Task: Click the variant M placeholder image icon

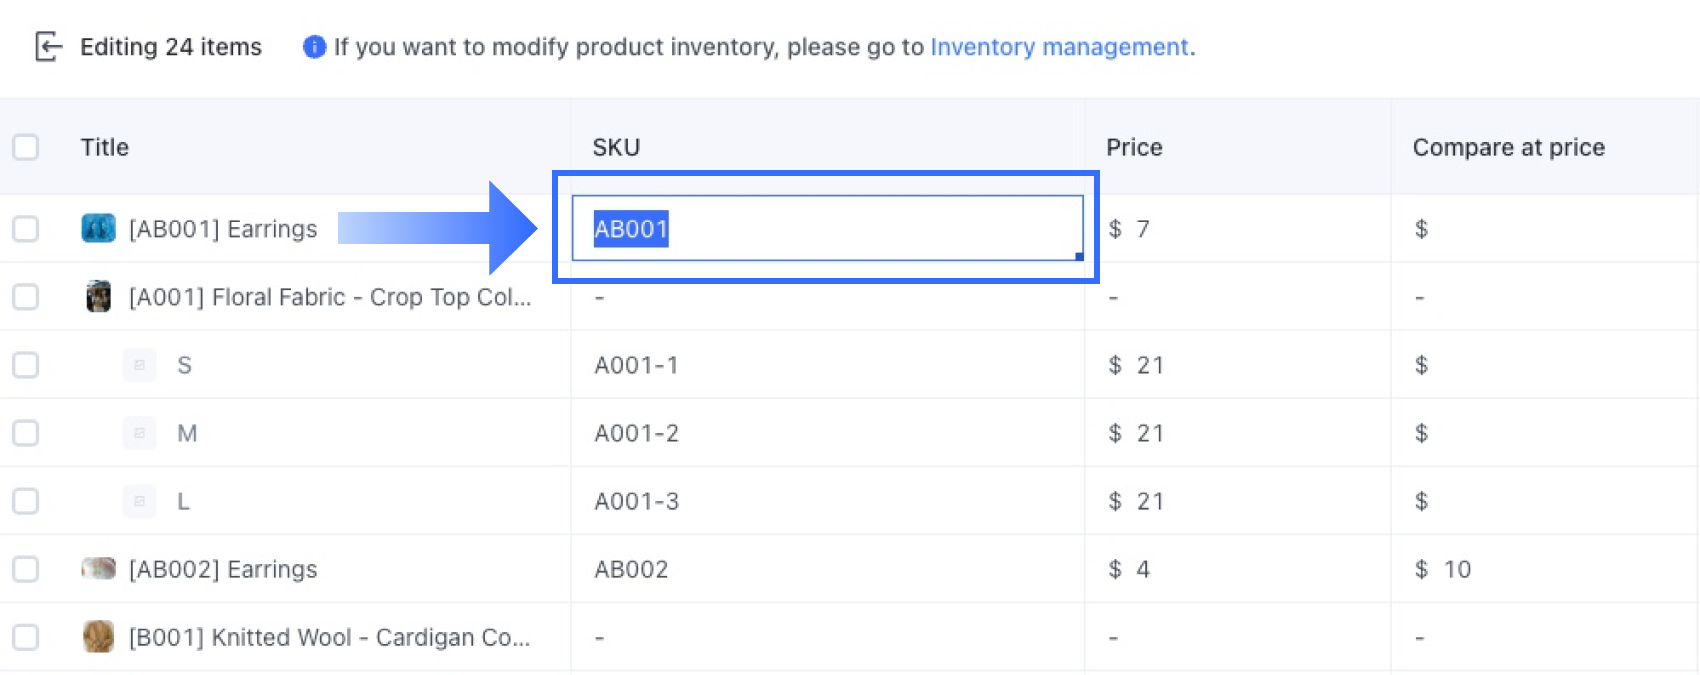Action: pyautogui.click(x=139, y=433)
